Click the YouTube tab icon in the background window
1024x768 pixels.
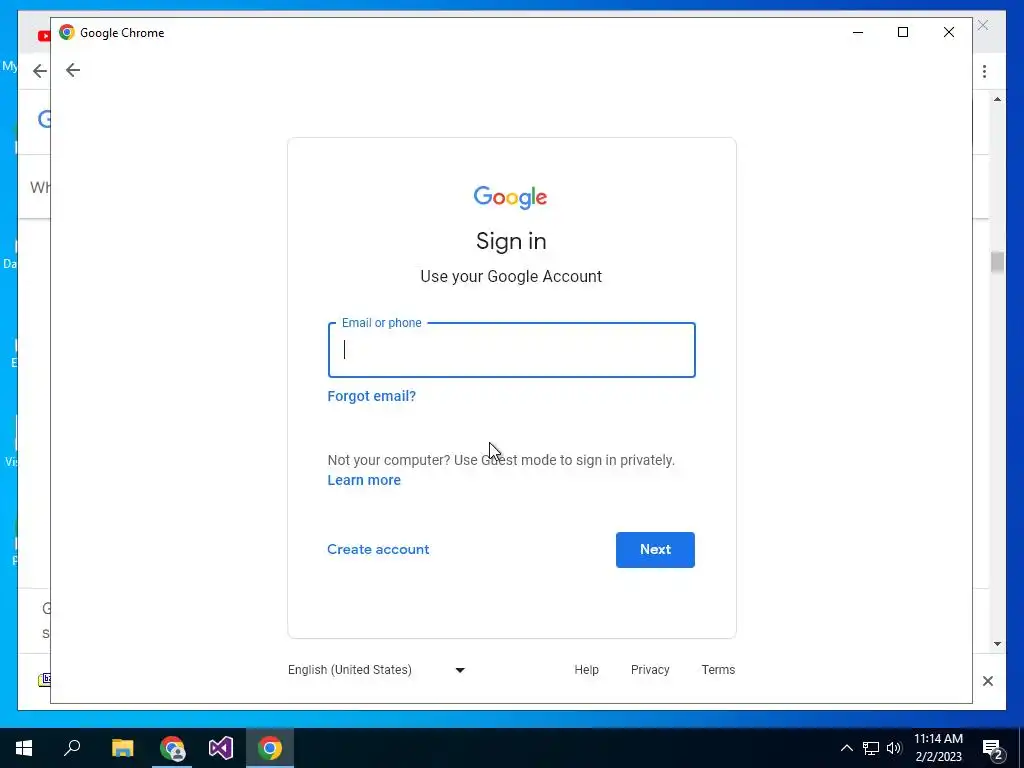click(44, 36)
